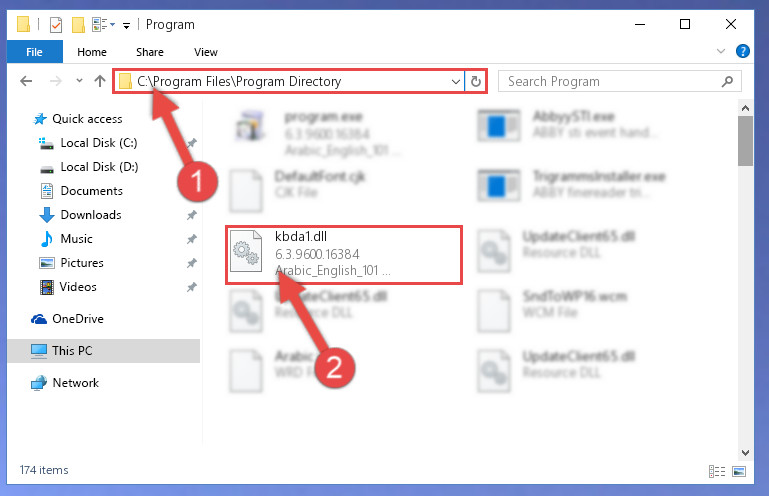Expand the ribbon with the chevron
This screenshot has width=769, height=496.
click(720, 51)
